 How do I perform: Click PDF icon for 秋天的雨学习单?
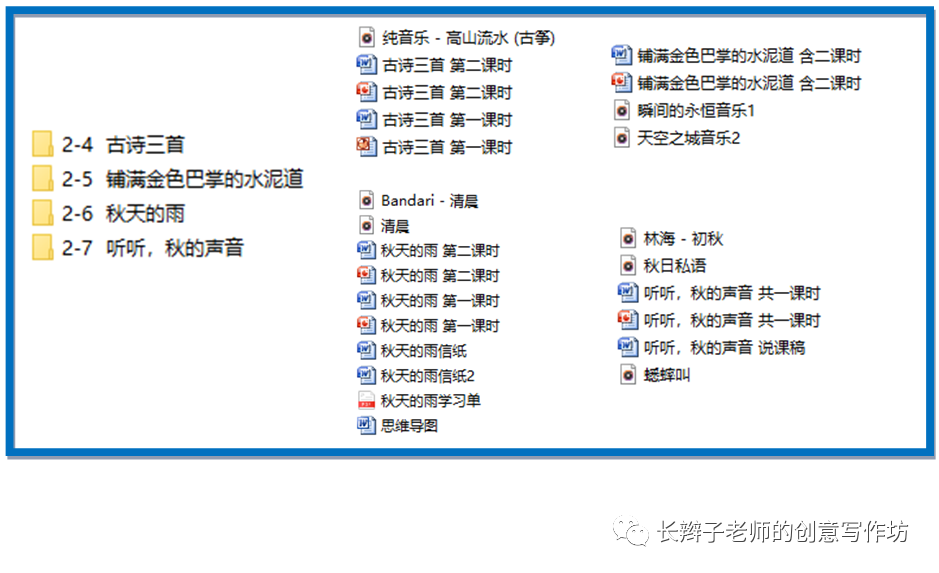coord(366,401)
